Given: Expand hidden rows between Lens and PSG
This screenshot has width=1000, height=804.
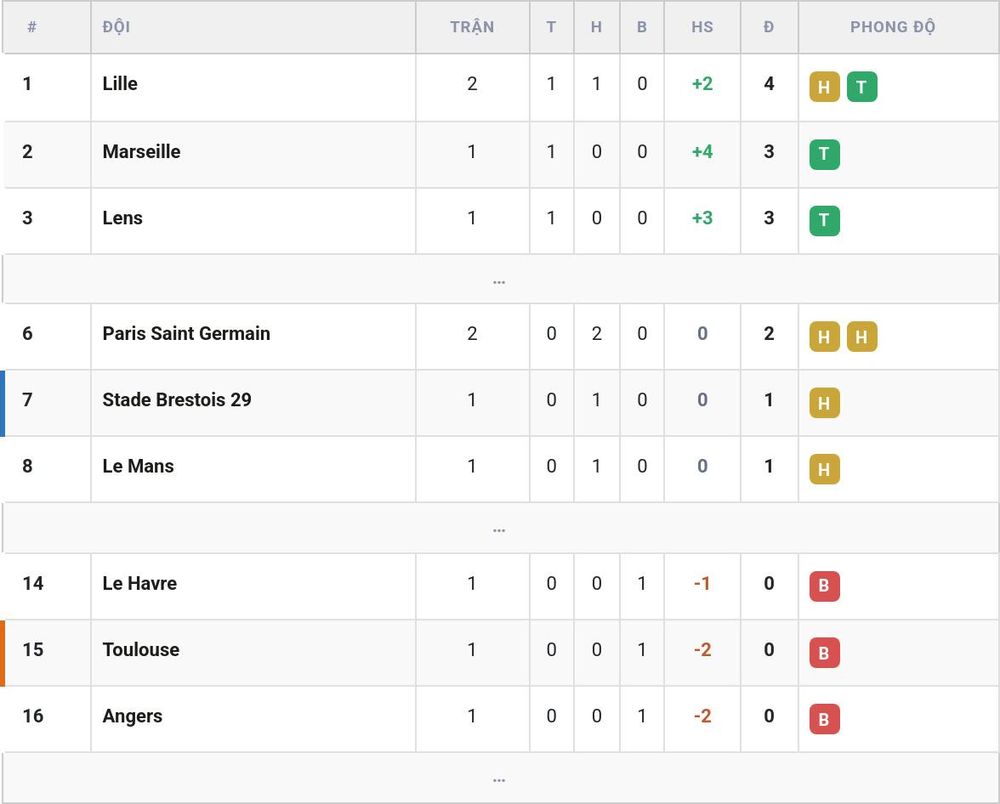Looking at the screenshot, I should click(x=499, y=279).
